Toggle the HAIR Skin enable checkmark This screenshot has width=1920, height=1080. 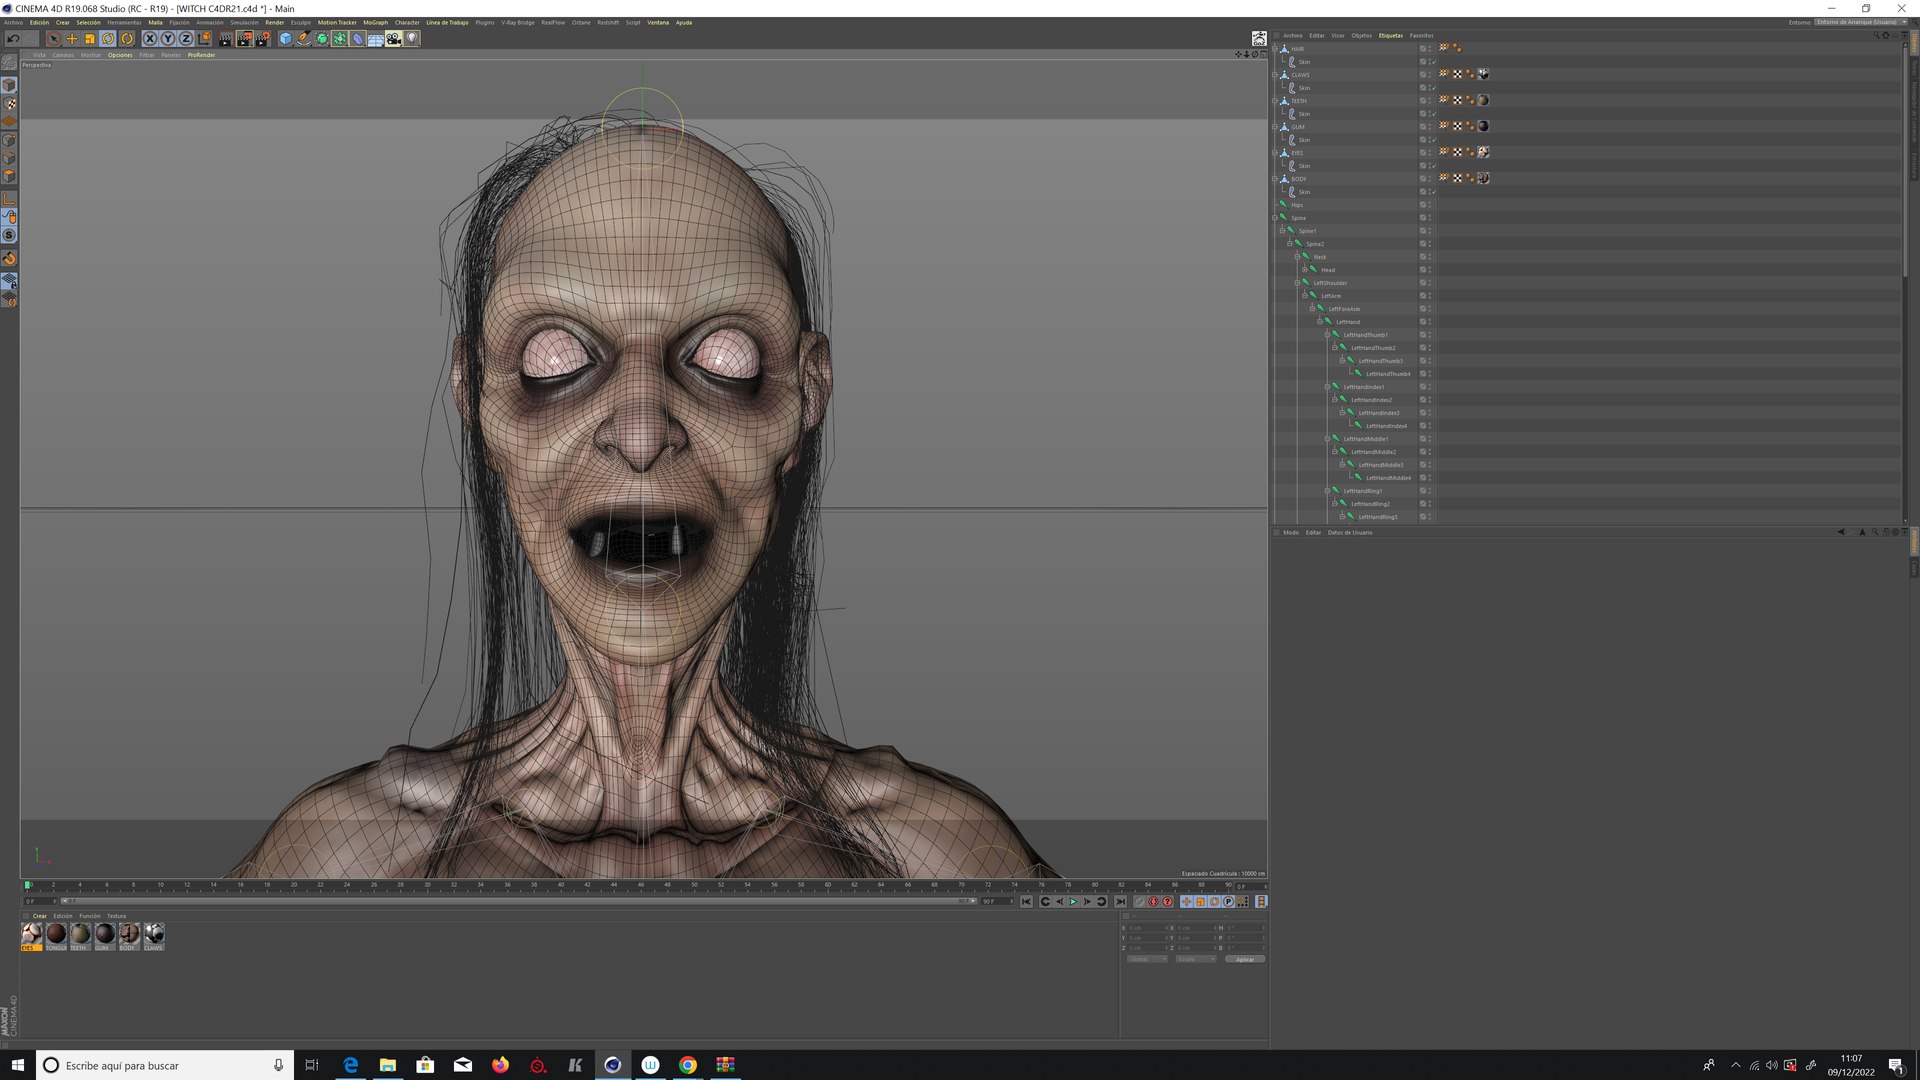(x=1433, y=62)
